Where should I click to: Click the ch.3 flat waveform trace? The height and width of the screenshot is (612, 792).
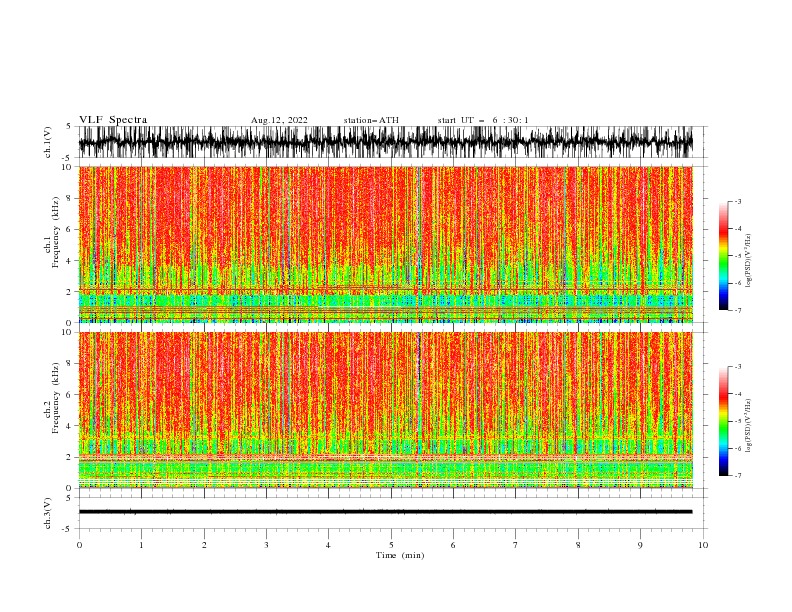[x=385, y=512]
